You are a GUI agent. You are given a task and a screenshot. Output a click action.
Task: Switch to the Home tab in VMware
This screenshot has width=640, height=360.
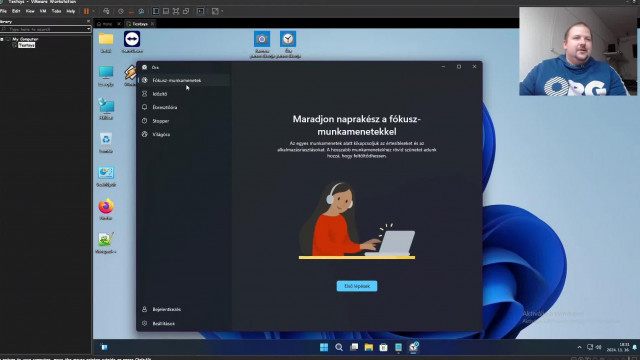click(105, 24)
